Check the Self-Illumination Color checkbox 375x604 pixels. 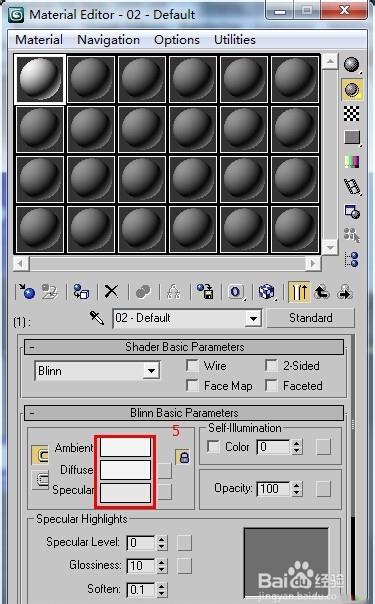(213, 447)
